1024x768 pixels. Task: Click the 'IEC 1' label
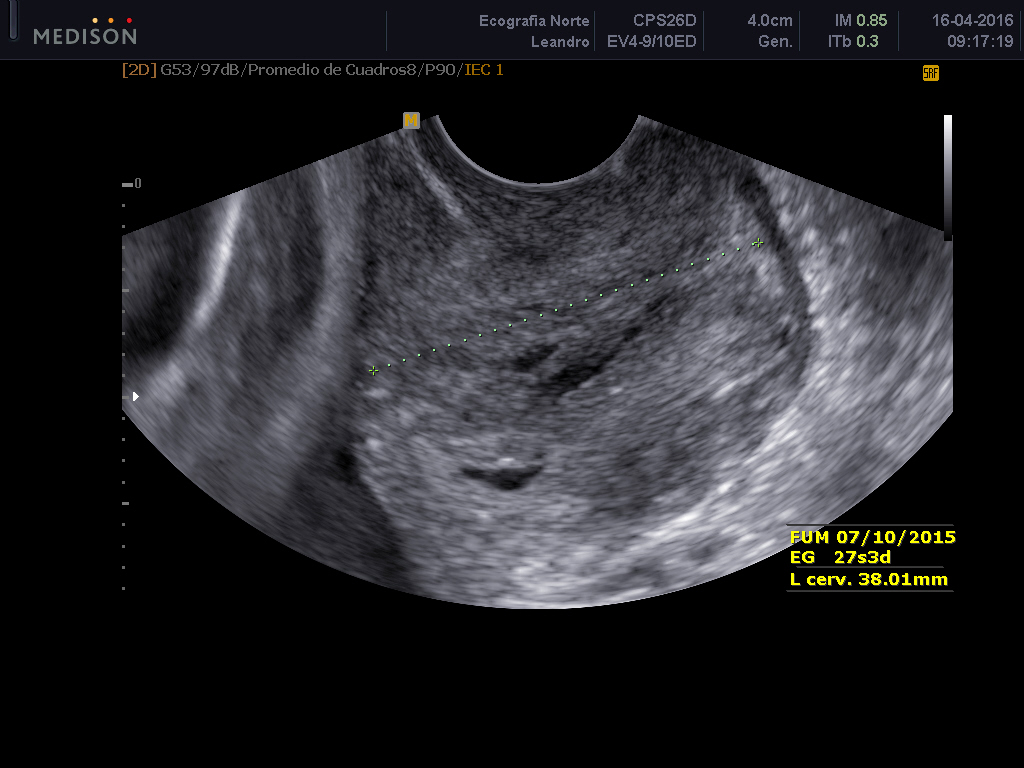(x=484, y=70)
